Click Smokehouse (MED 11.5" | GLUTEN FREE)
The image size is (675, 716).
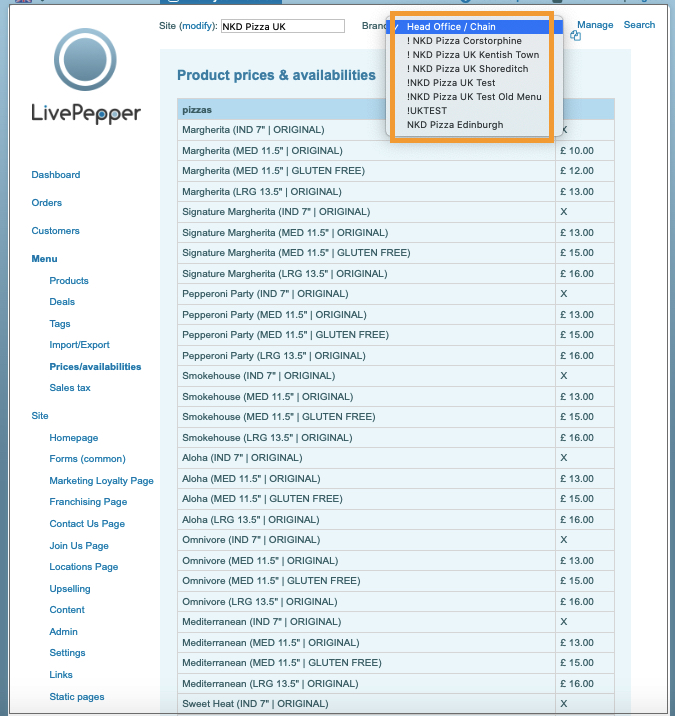[x=279, y=417]
